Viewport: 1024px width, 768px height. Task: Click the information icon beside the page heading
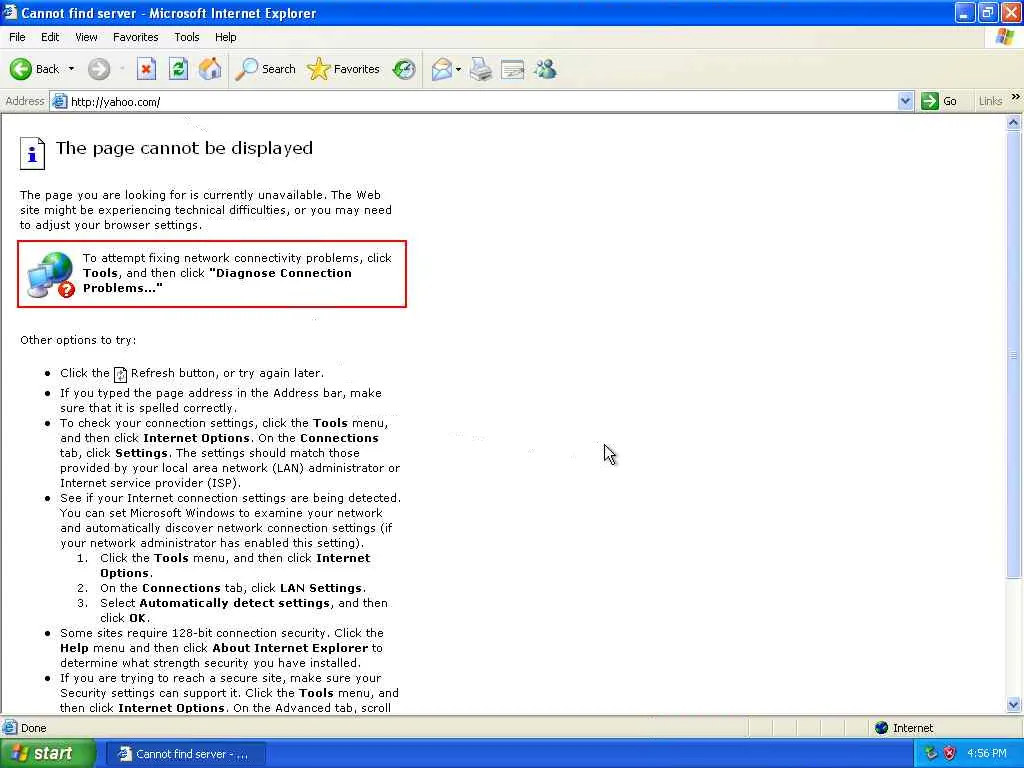pyautogui.click(x=32, y=153)
